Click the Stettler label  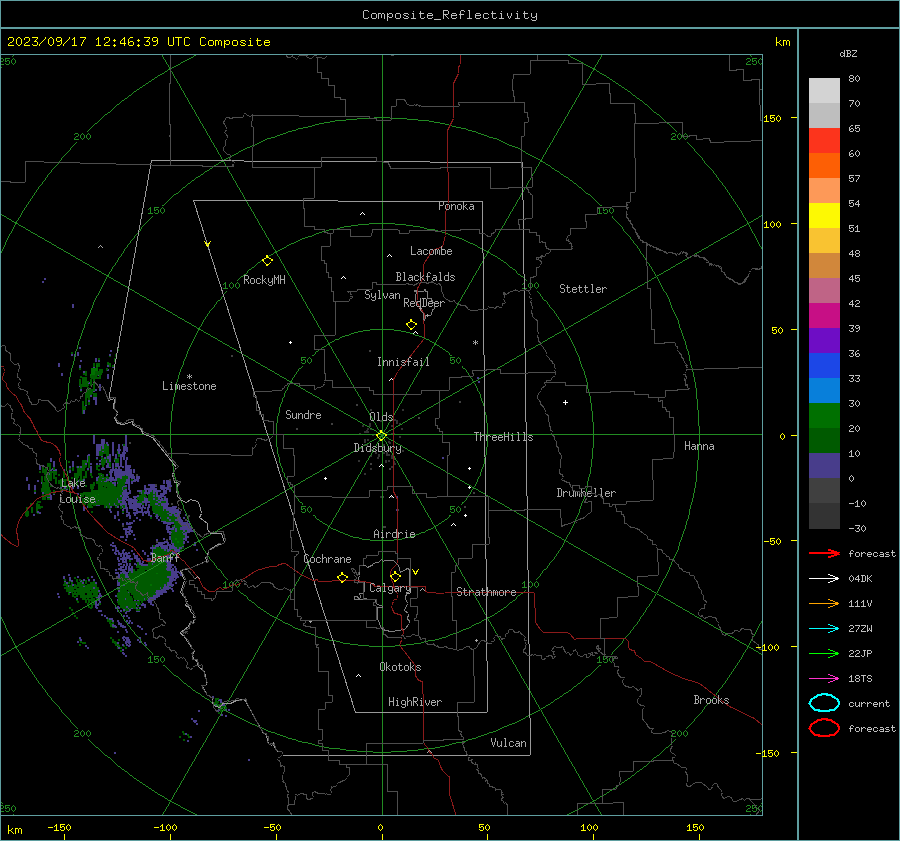tap(583, 289)
